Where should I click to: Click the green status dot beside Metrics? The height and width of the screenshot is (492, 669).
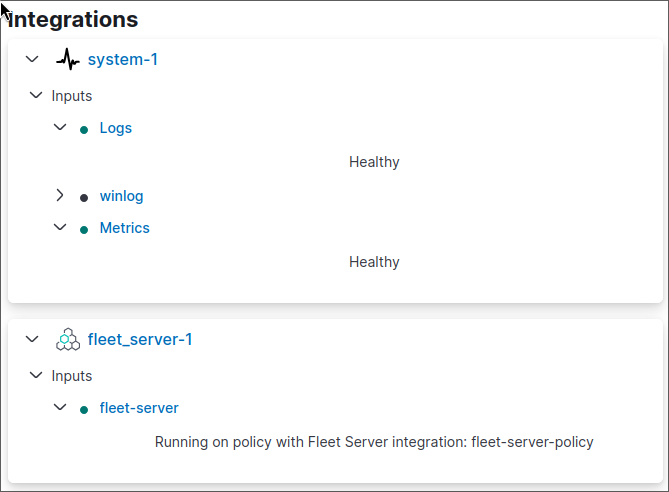84,230
